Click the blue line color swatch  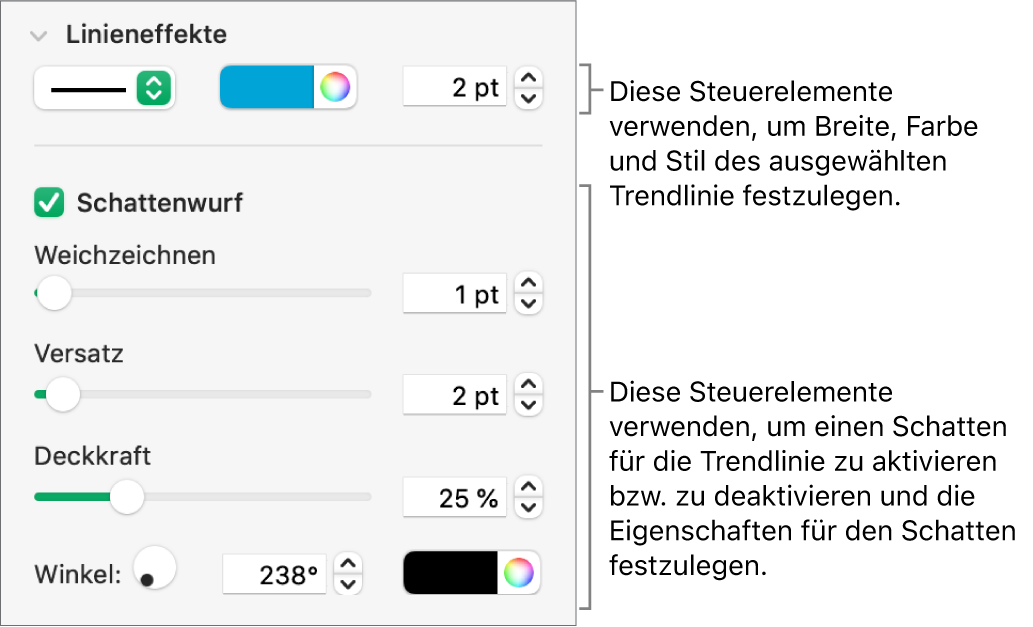(267, 88)
